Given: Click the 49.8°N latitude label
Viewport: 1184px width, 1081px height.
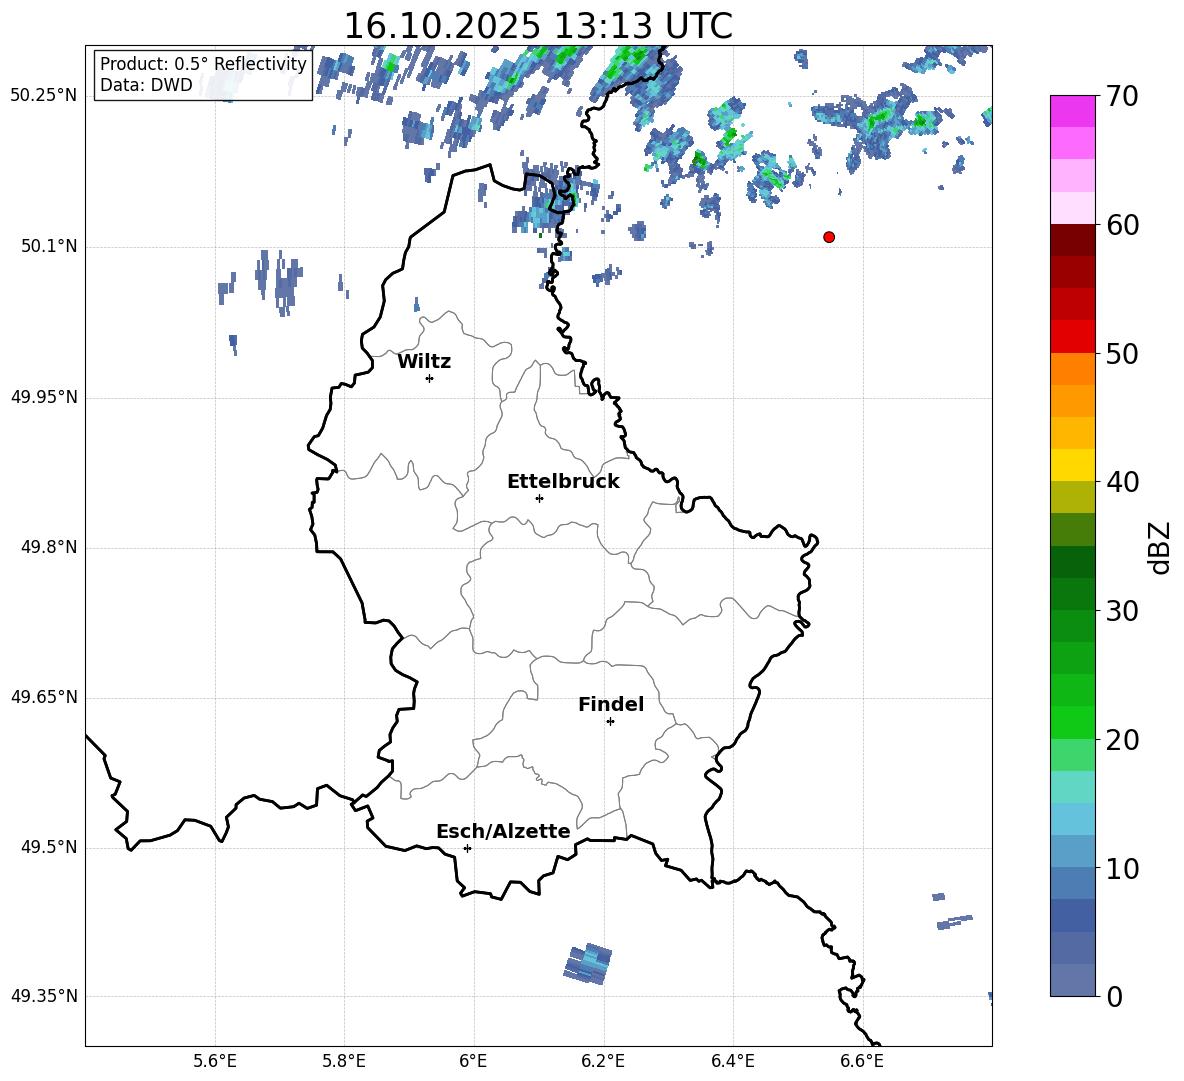Looking at the screenshot, I should point(49,547).
